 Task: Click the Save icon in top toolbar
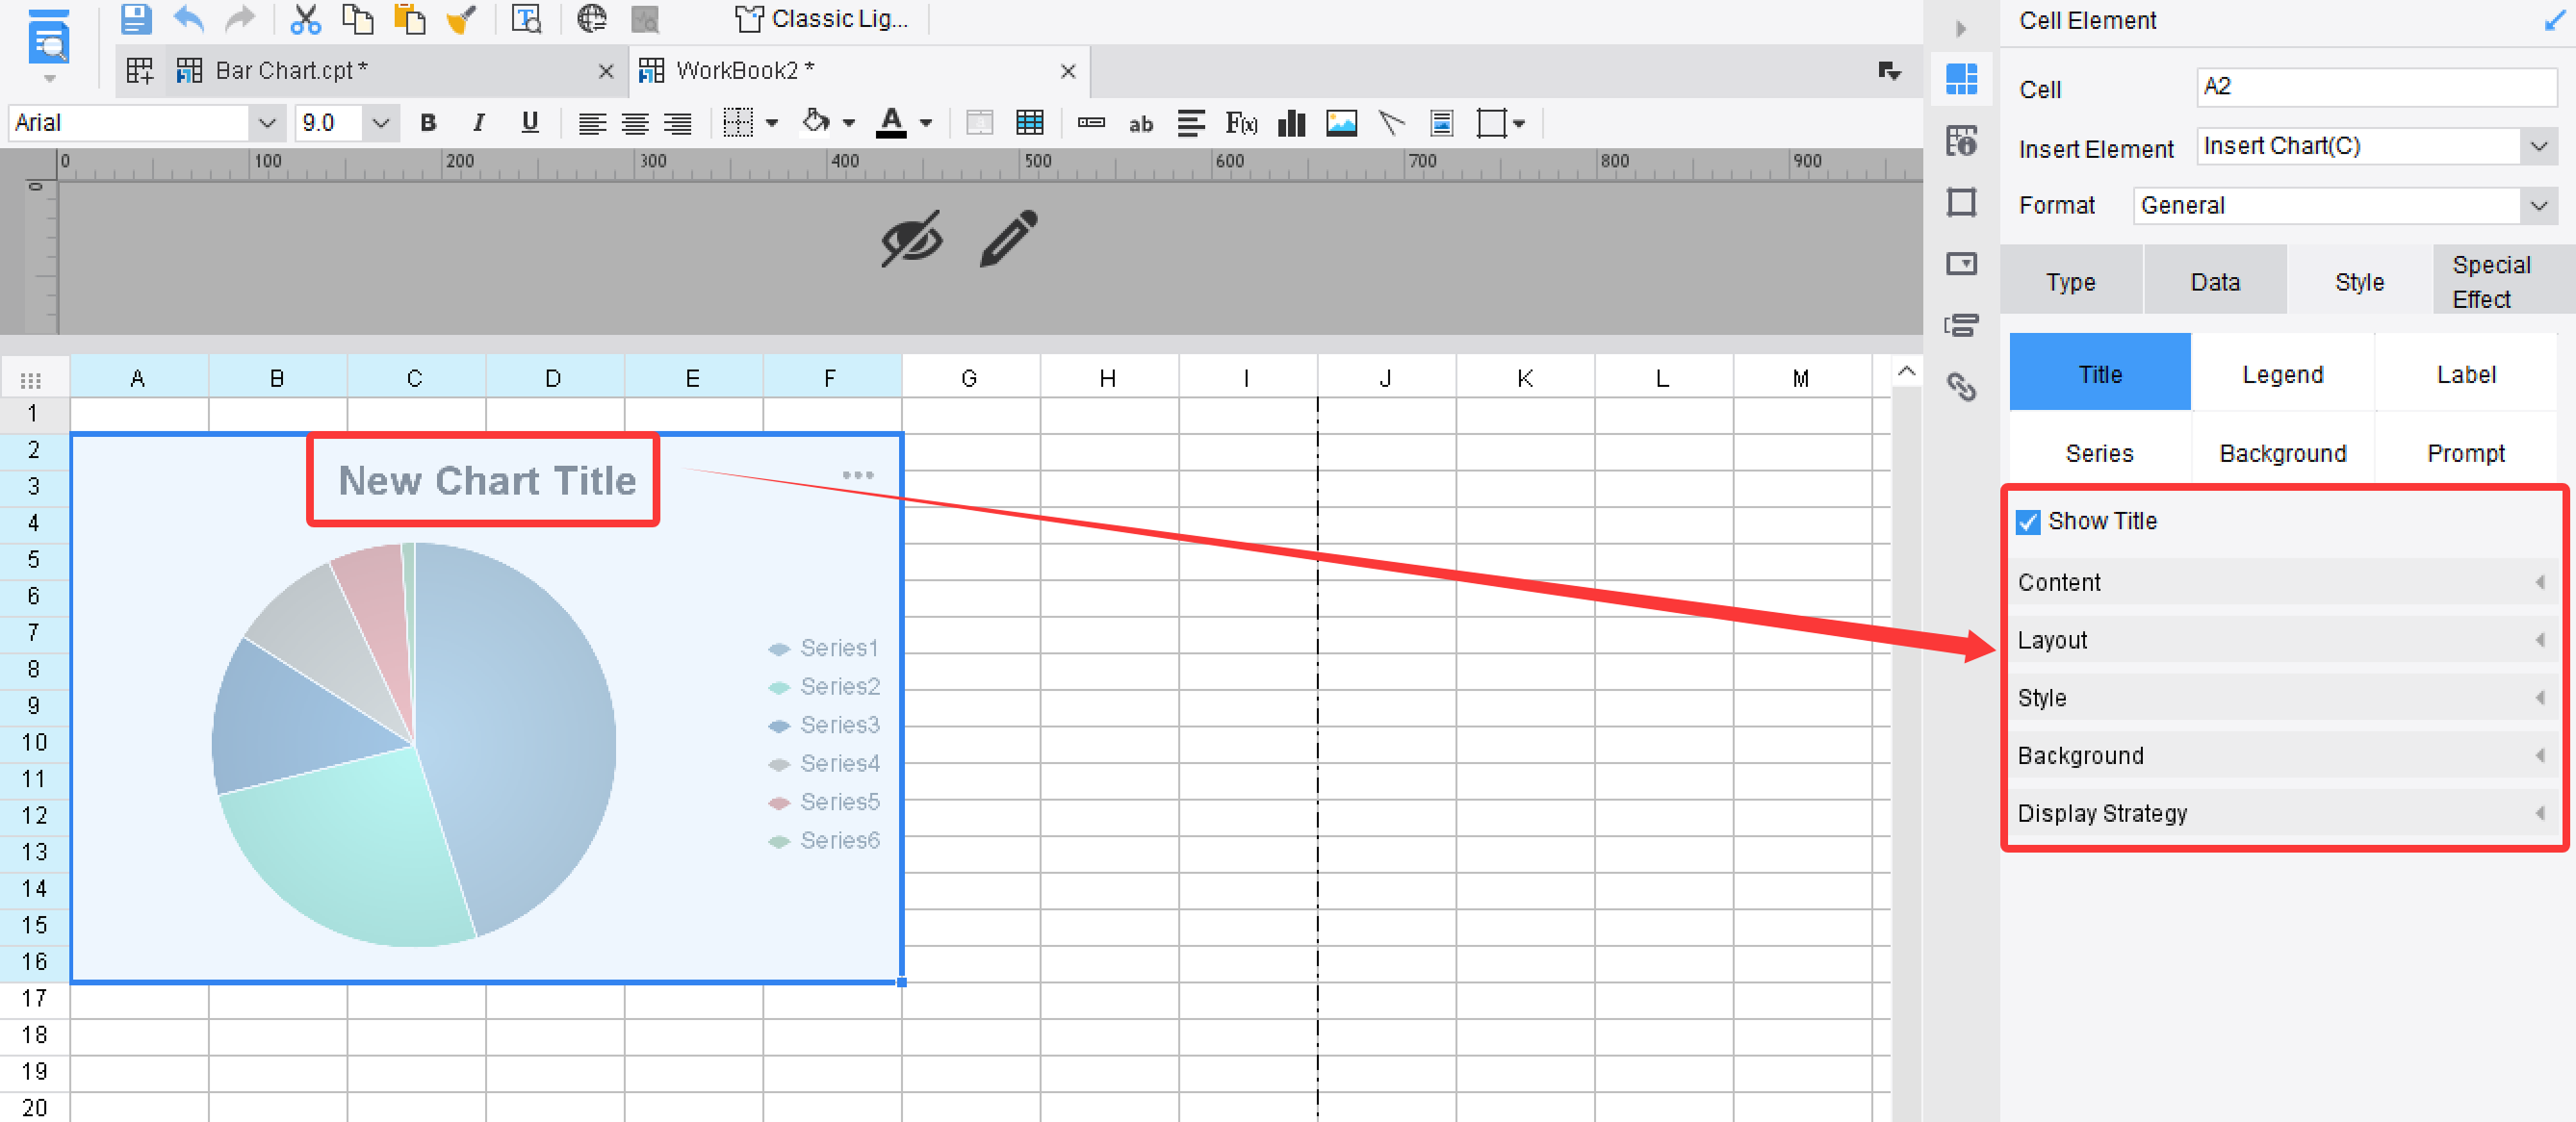136,19
